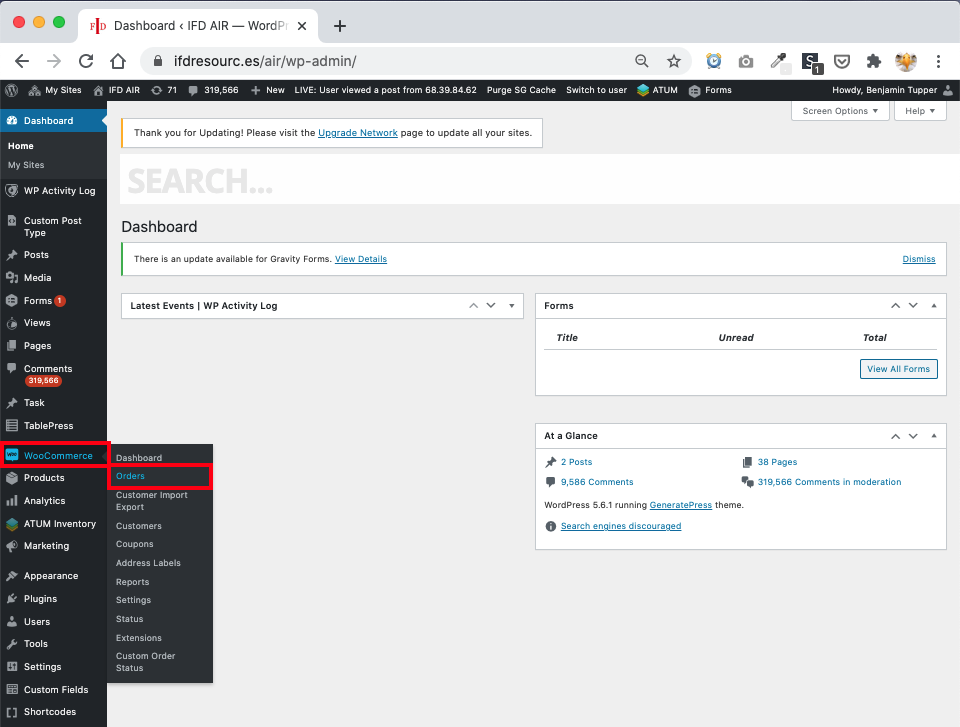
Task: Open Analytics in the sidebar
Action: (x=53, y=500)
